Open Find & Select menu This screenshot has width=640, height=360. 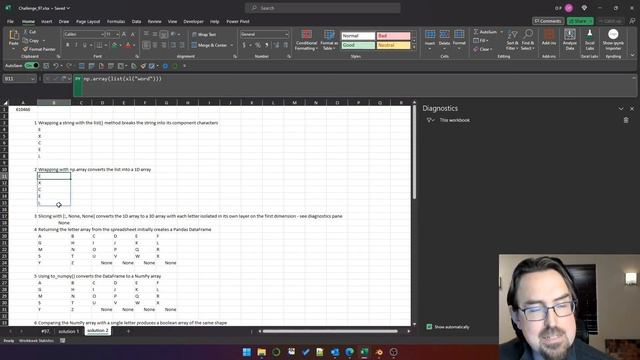[x=528, y=40]
